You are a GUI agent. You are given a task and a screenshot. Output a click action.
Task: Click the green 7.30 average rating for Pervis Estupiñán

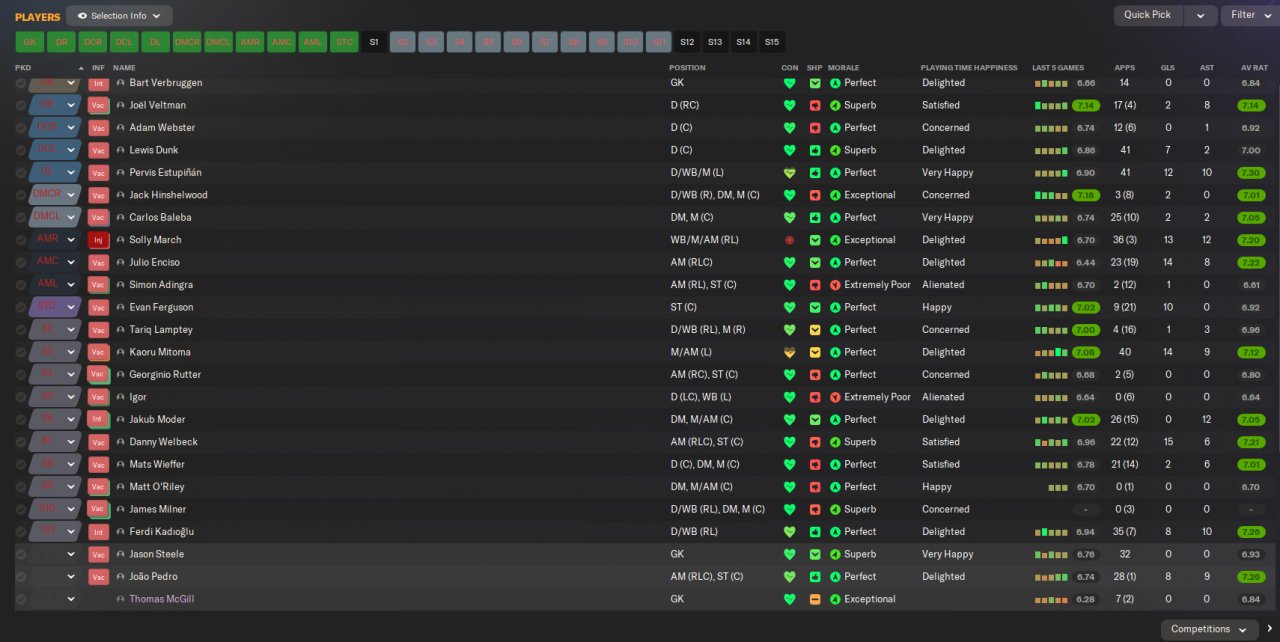click(1250, 173)
